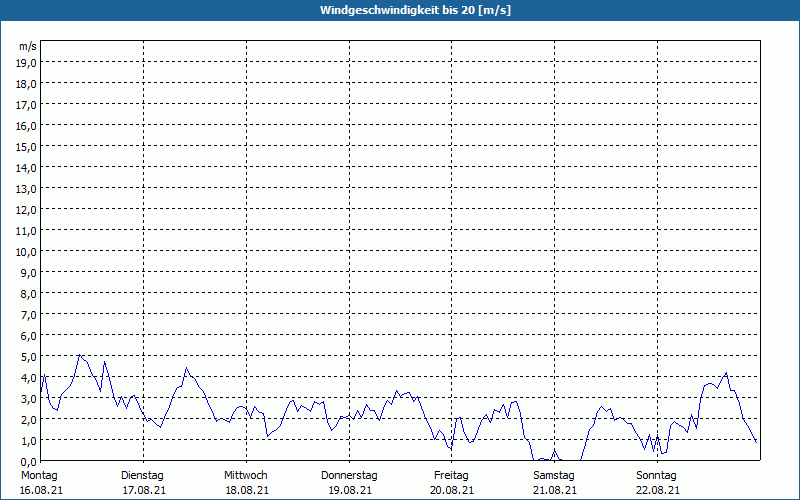Click the Freitag day label

(452, 475)
